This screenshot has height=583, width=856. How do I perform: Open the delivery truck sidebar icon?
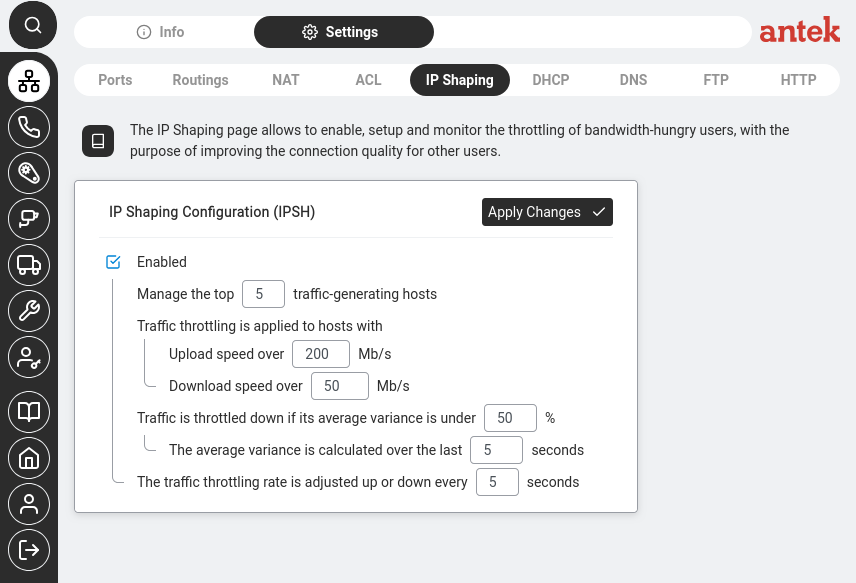click(29, 265)
